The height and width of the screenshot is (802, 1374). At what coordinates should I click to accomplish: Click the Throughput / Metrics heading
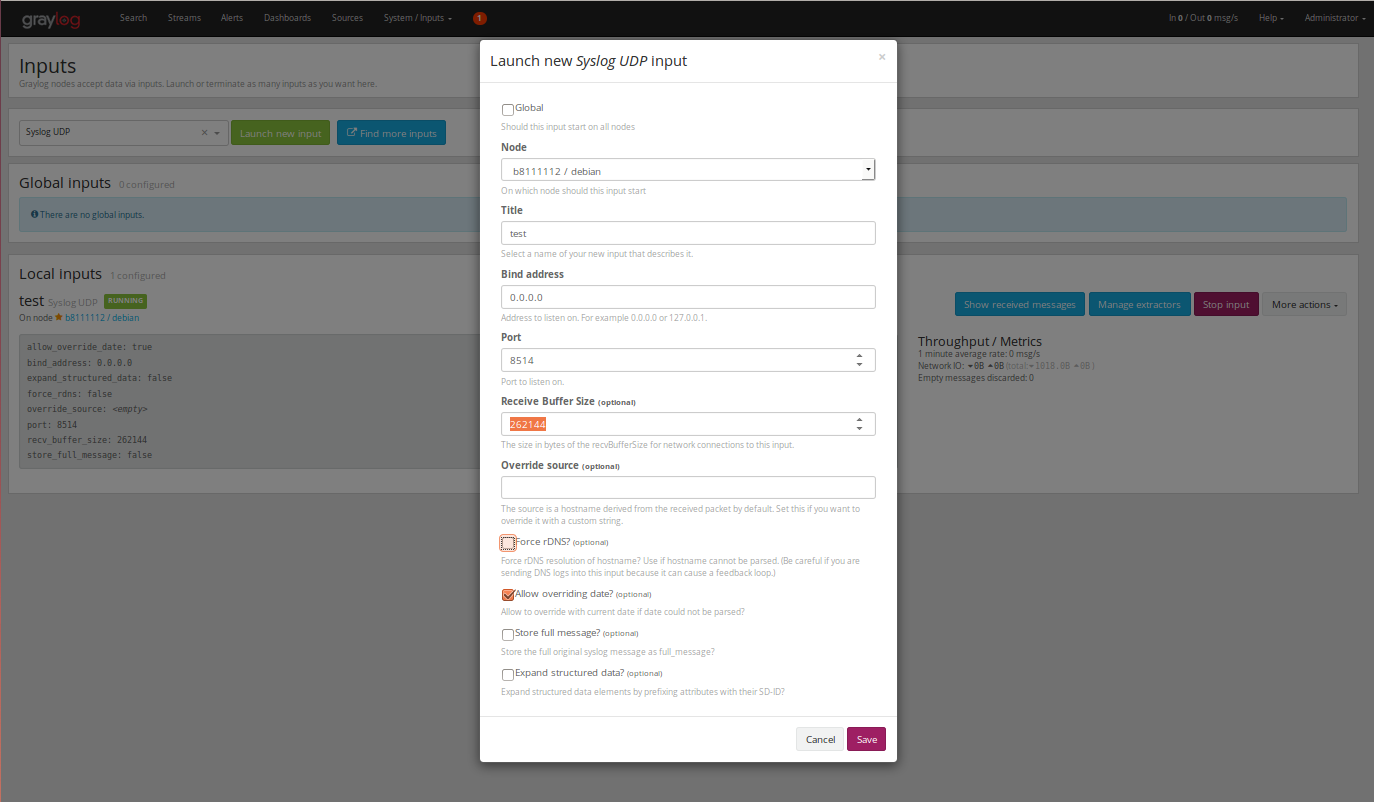(x=979, y=342)
